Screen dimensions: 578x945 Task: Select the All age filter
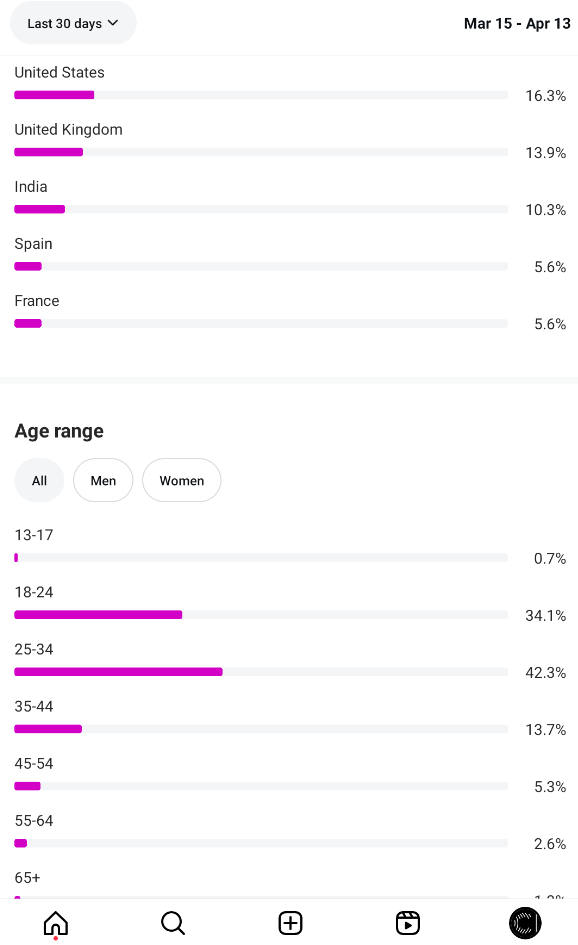pos(39,480)
